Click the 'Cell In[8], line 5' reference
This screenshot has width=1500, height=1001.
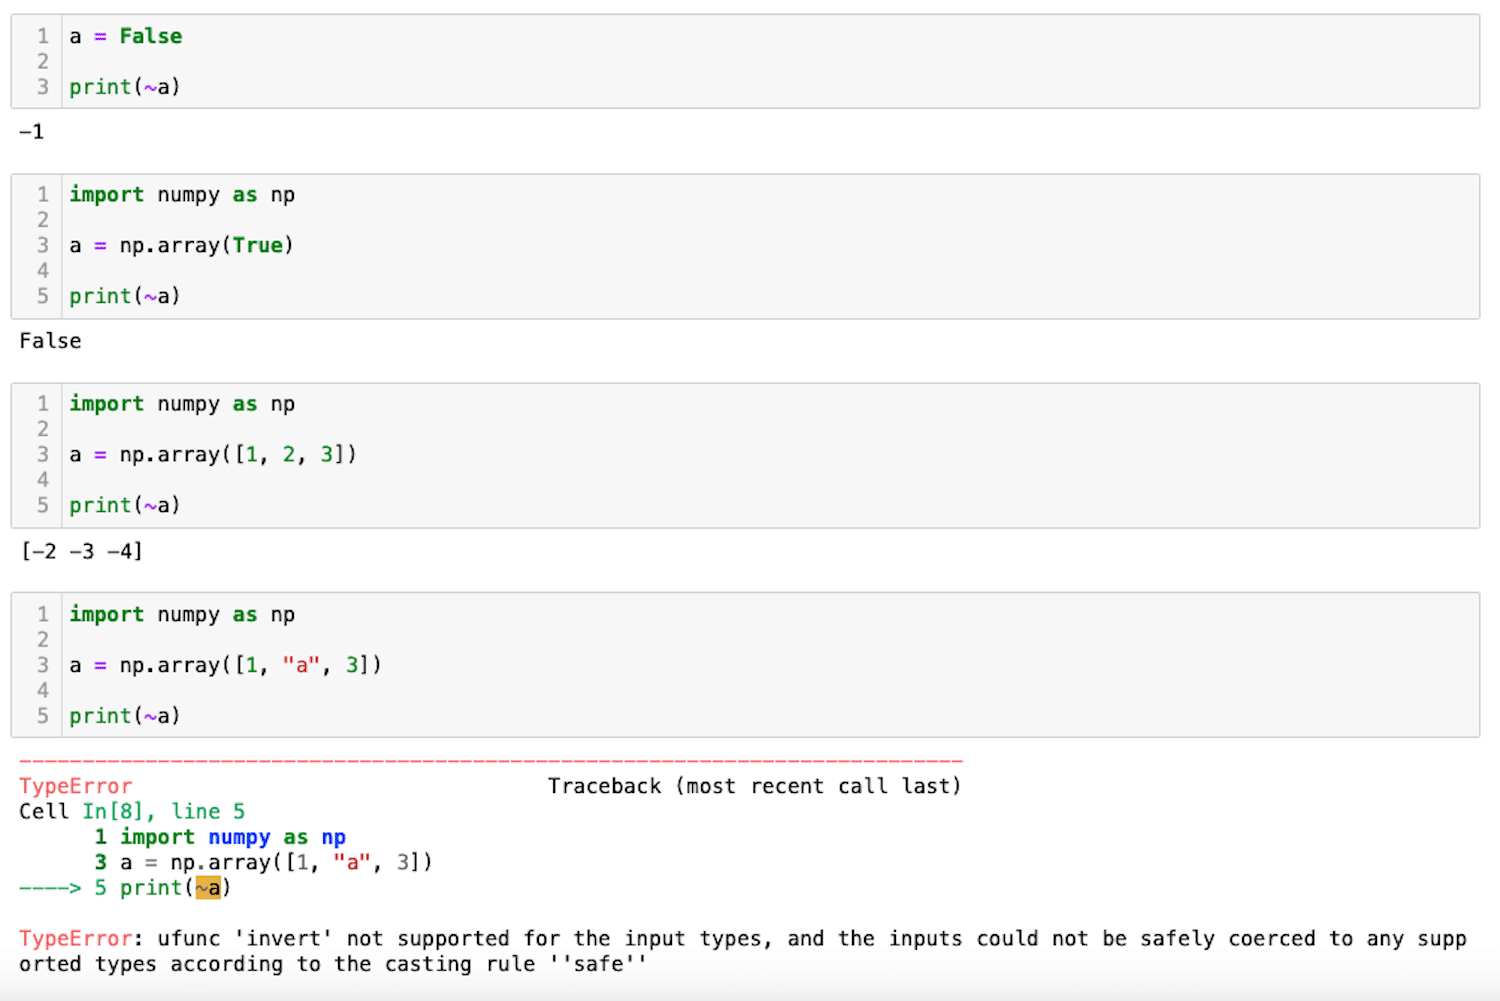[x=132, y=811]
